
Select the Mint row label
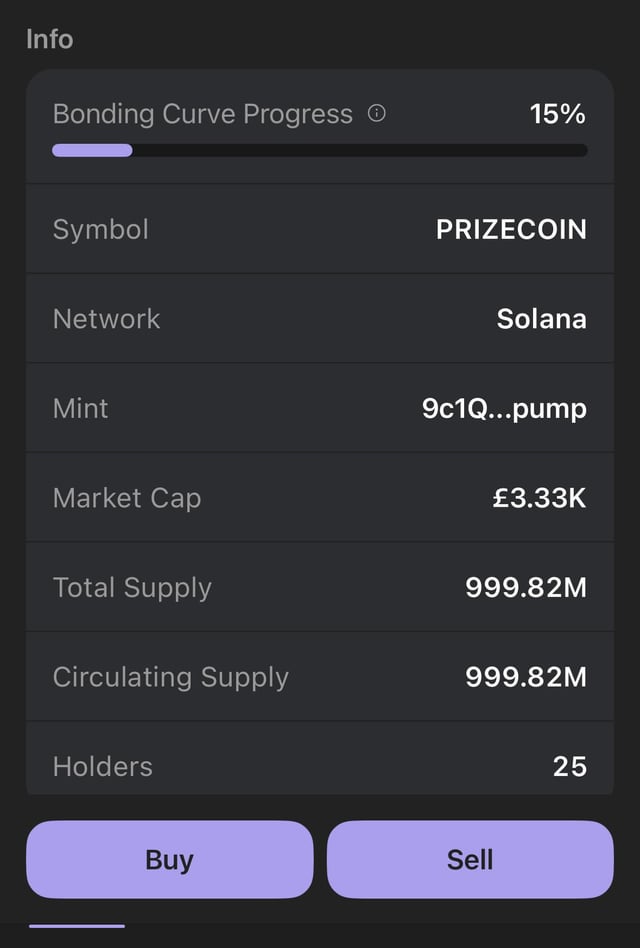80,408
